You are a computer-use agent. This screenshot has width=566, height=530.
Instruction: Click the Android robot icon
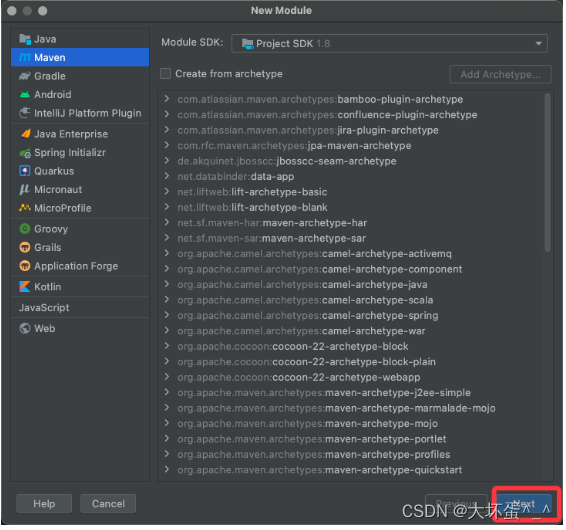point(25,95)
